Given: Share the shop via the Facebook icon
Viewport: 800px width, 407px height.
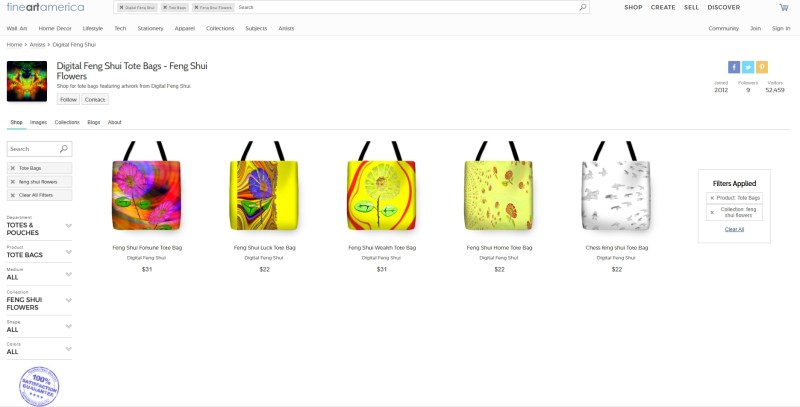Looking at the screenshot, I should pos(734,67).
